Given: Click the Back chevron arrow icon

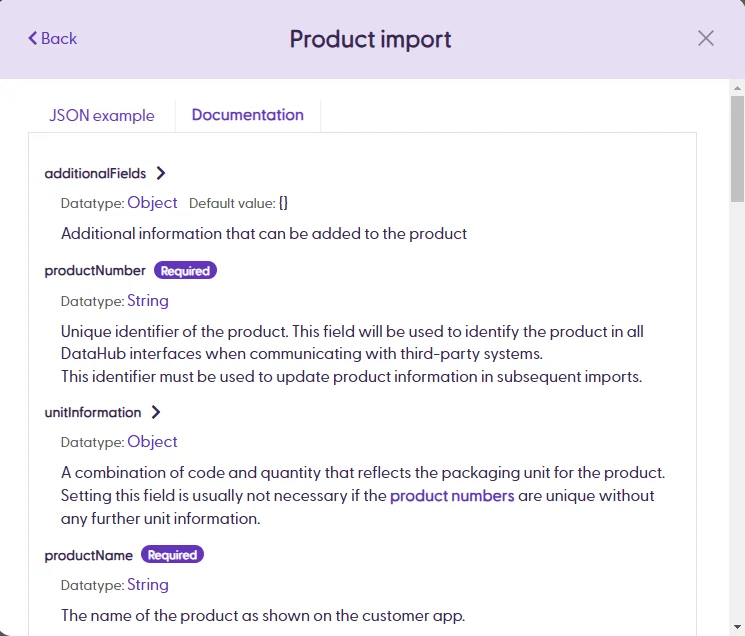Looking at the screenshot, I should tap(32, 38).
